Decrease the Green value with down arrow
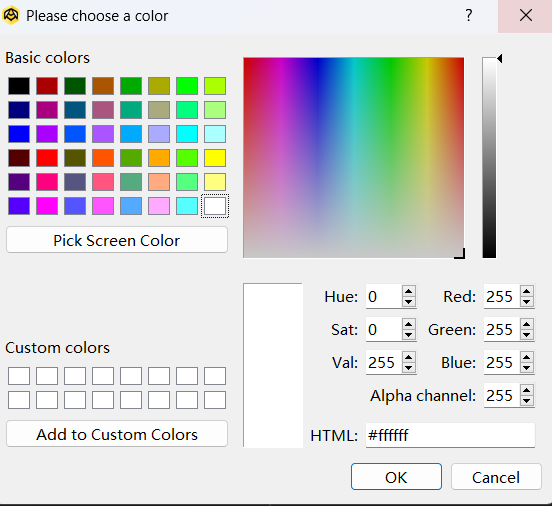Viewport: 552px width, 506px height. click(x=526, y=335)
